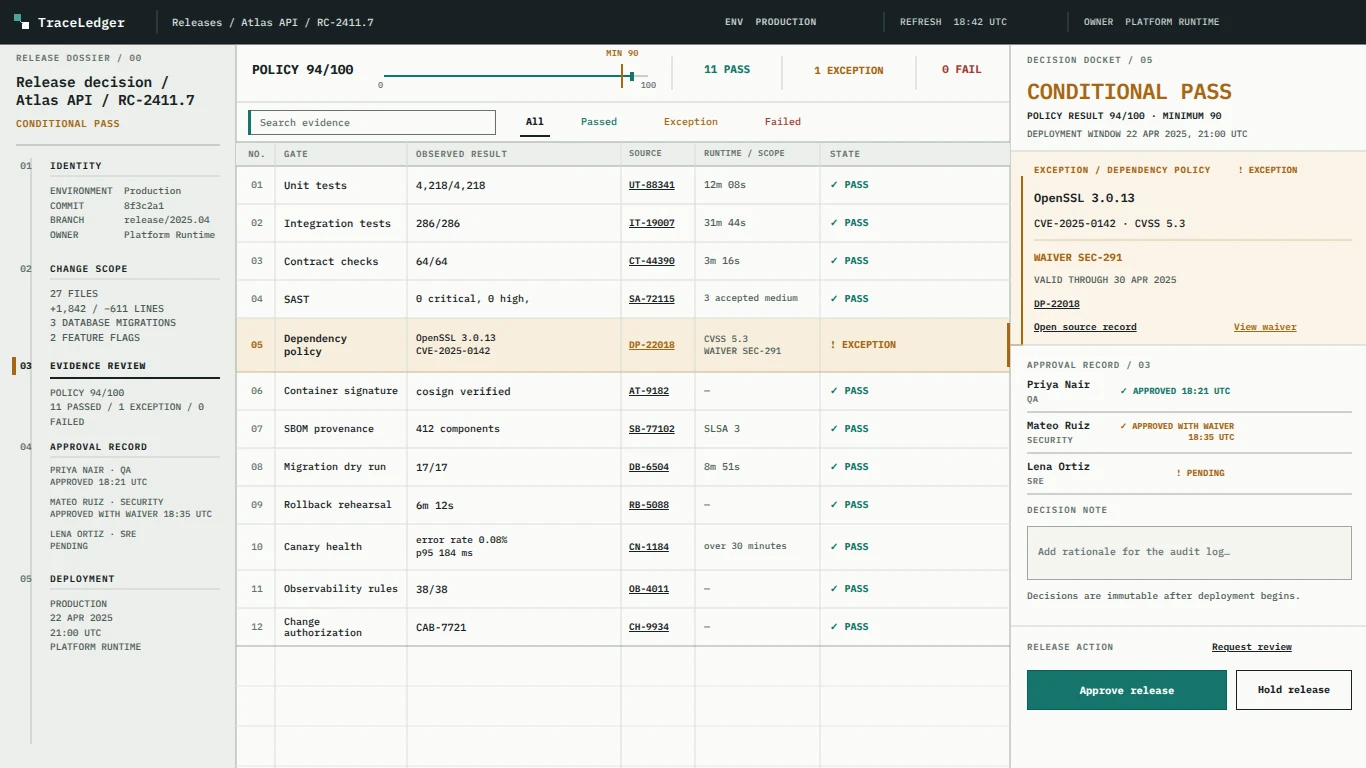Click the GATE column header
Viewport: 1366px width, 768px height.
pyautogui.click(x=296, y=154)
